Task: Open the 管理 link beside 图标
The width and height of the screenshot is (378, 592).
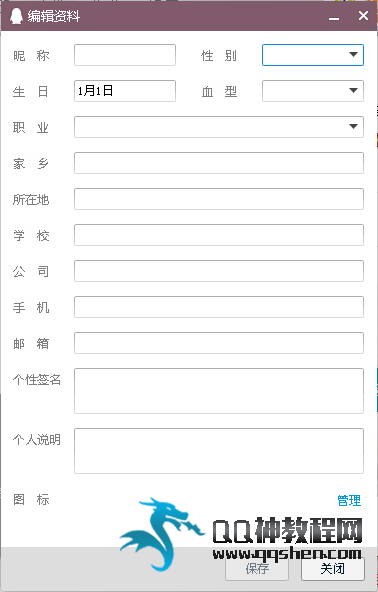Action: pyautogui.click(x=349, y=500)
